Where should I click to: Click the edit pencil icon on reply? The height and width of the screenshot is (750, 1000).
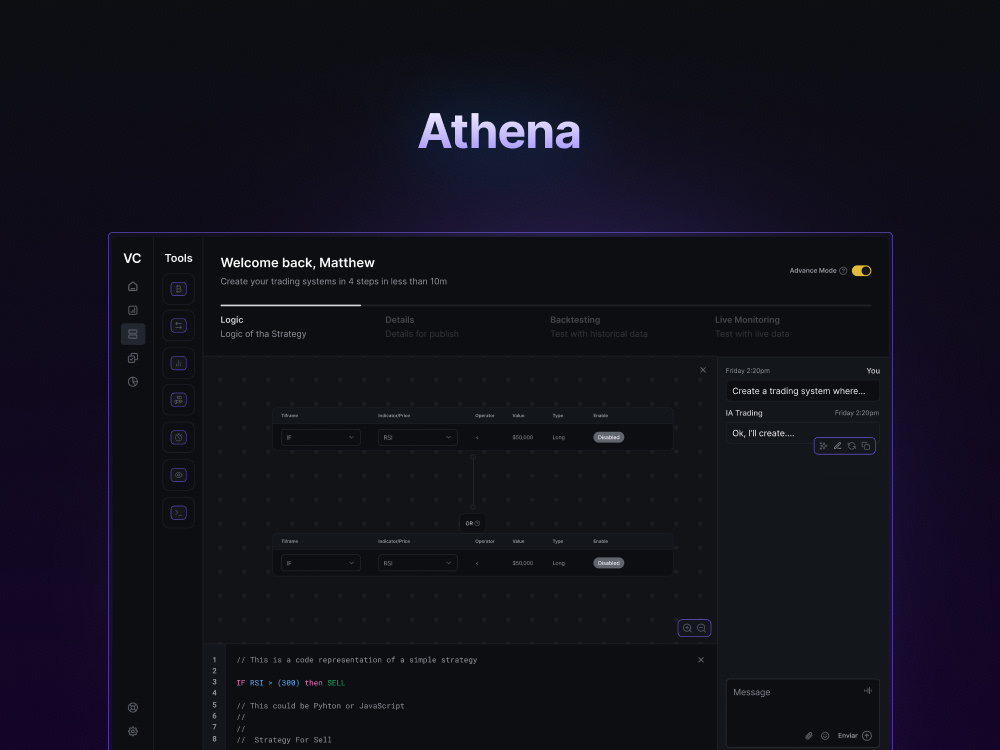[x=837, y=446]
